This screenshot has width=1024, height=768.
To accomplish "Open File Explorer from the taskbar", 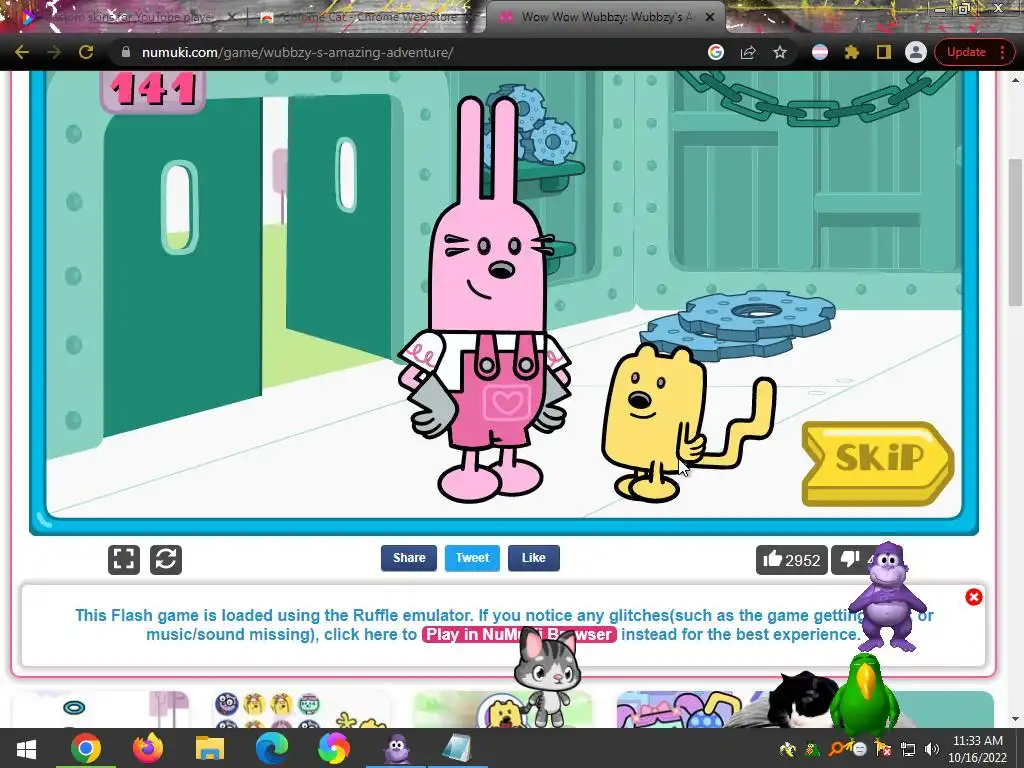I will 210,748.
